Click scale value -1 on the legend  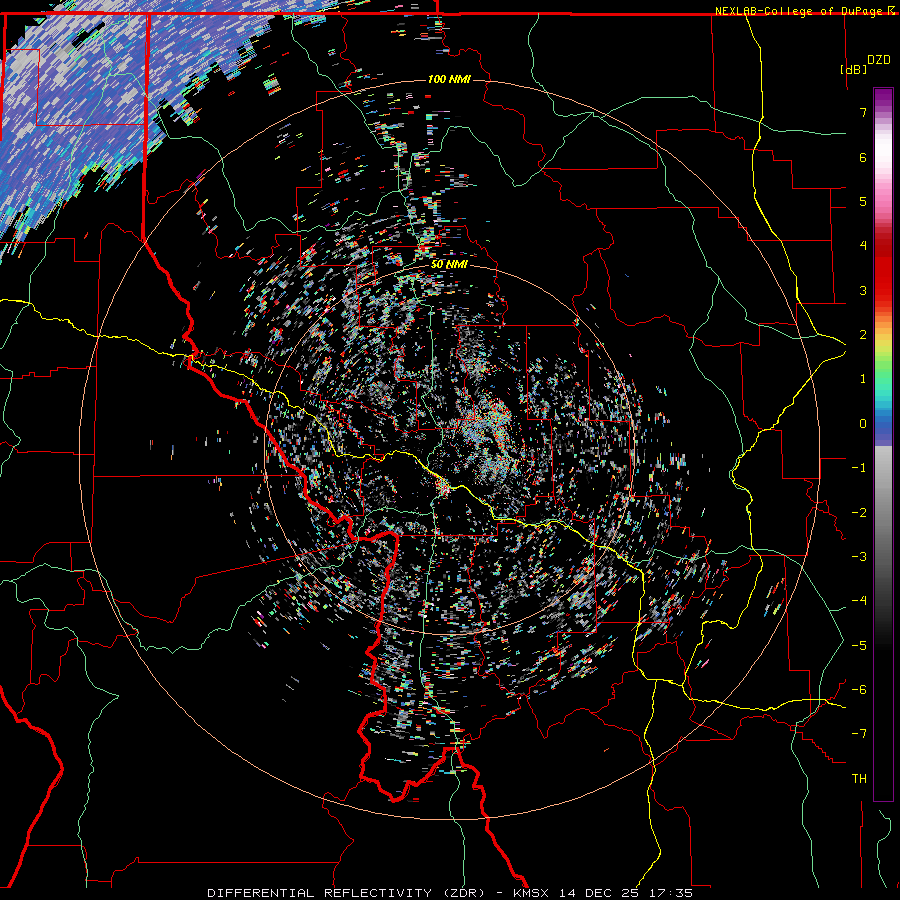click(859, 468)
